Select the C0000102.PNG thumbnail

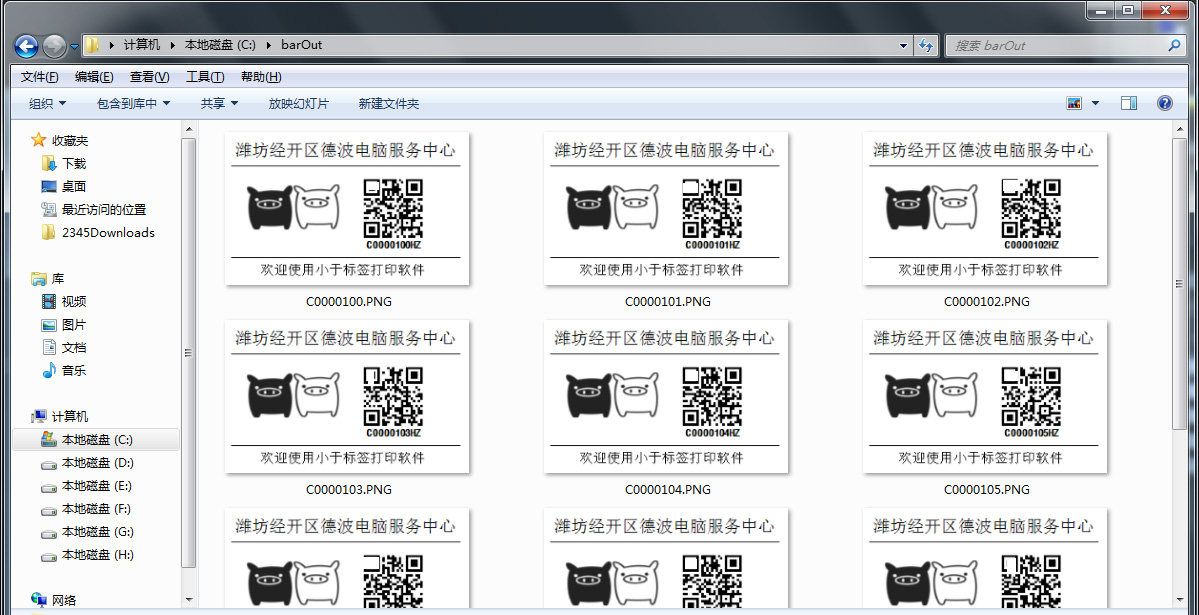(985, 209)
